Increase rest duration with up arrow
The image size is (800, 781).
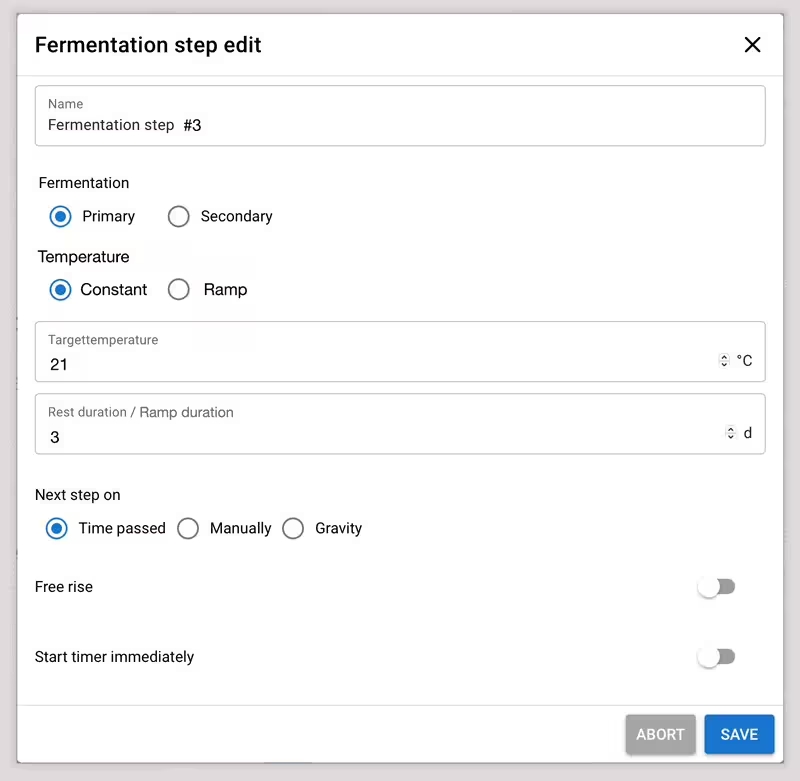pos(731,429)
